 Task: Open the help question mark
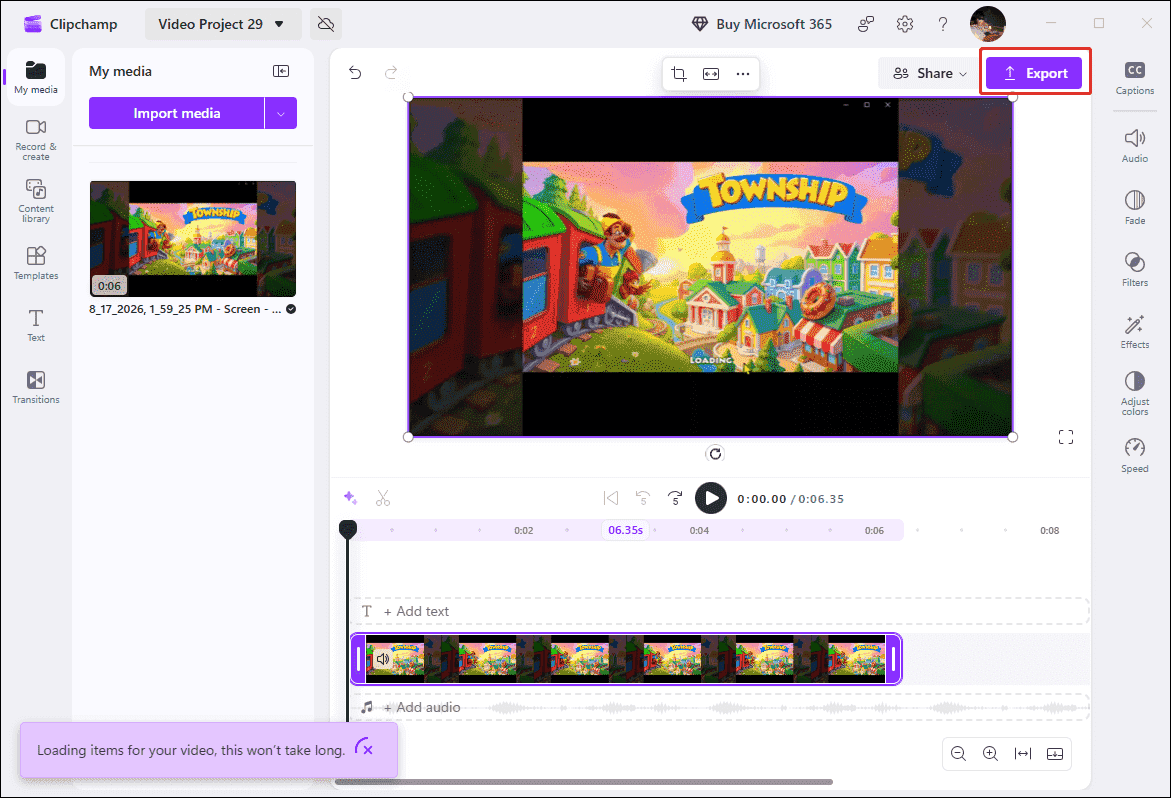943,24
